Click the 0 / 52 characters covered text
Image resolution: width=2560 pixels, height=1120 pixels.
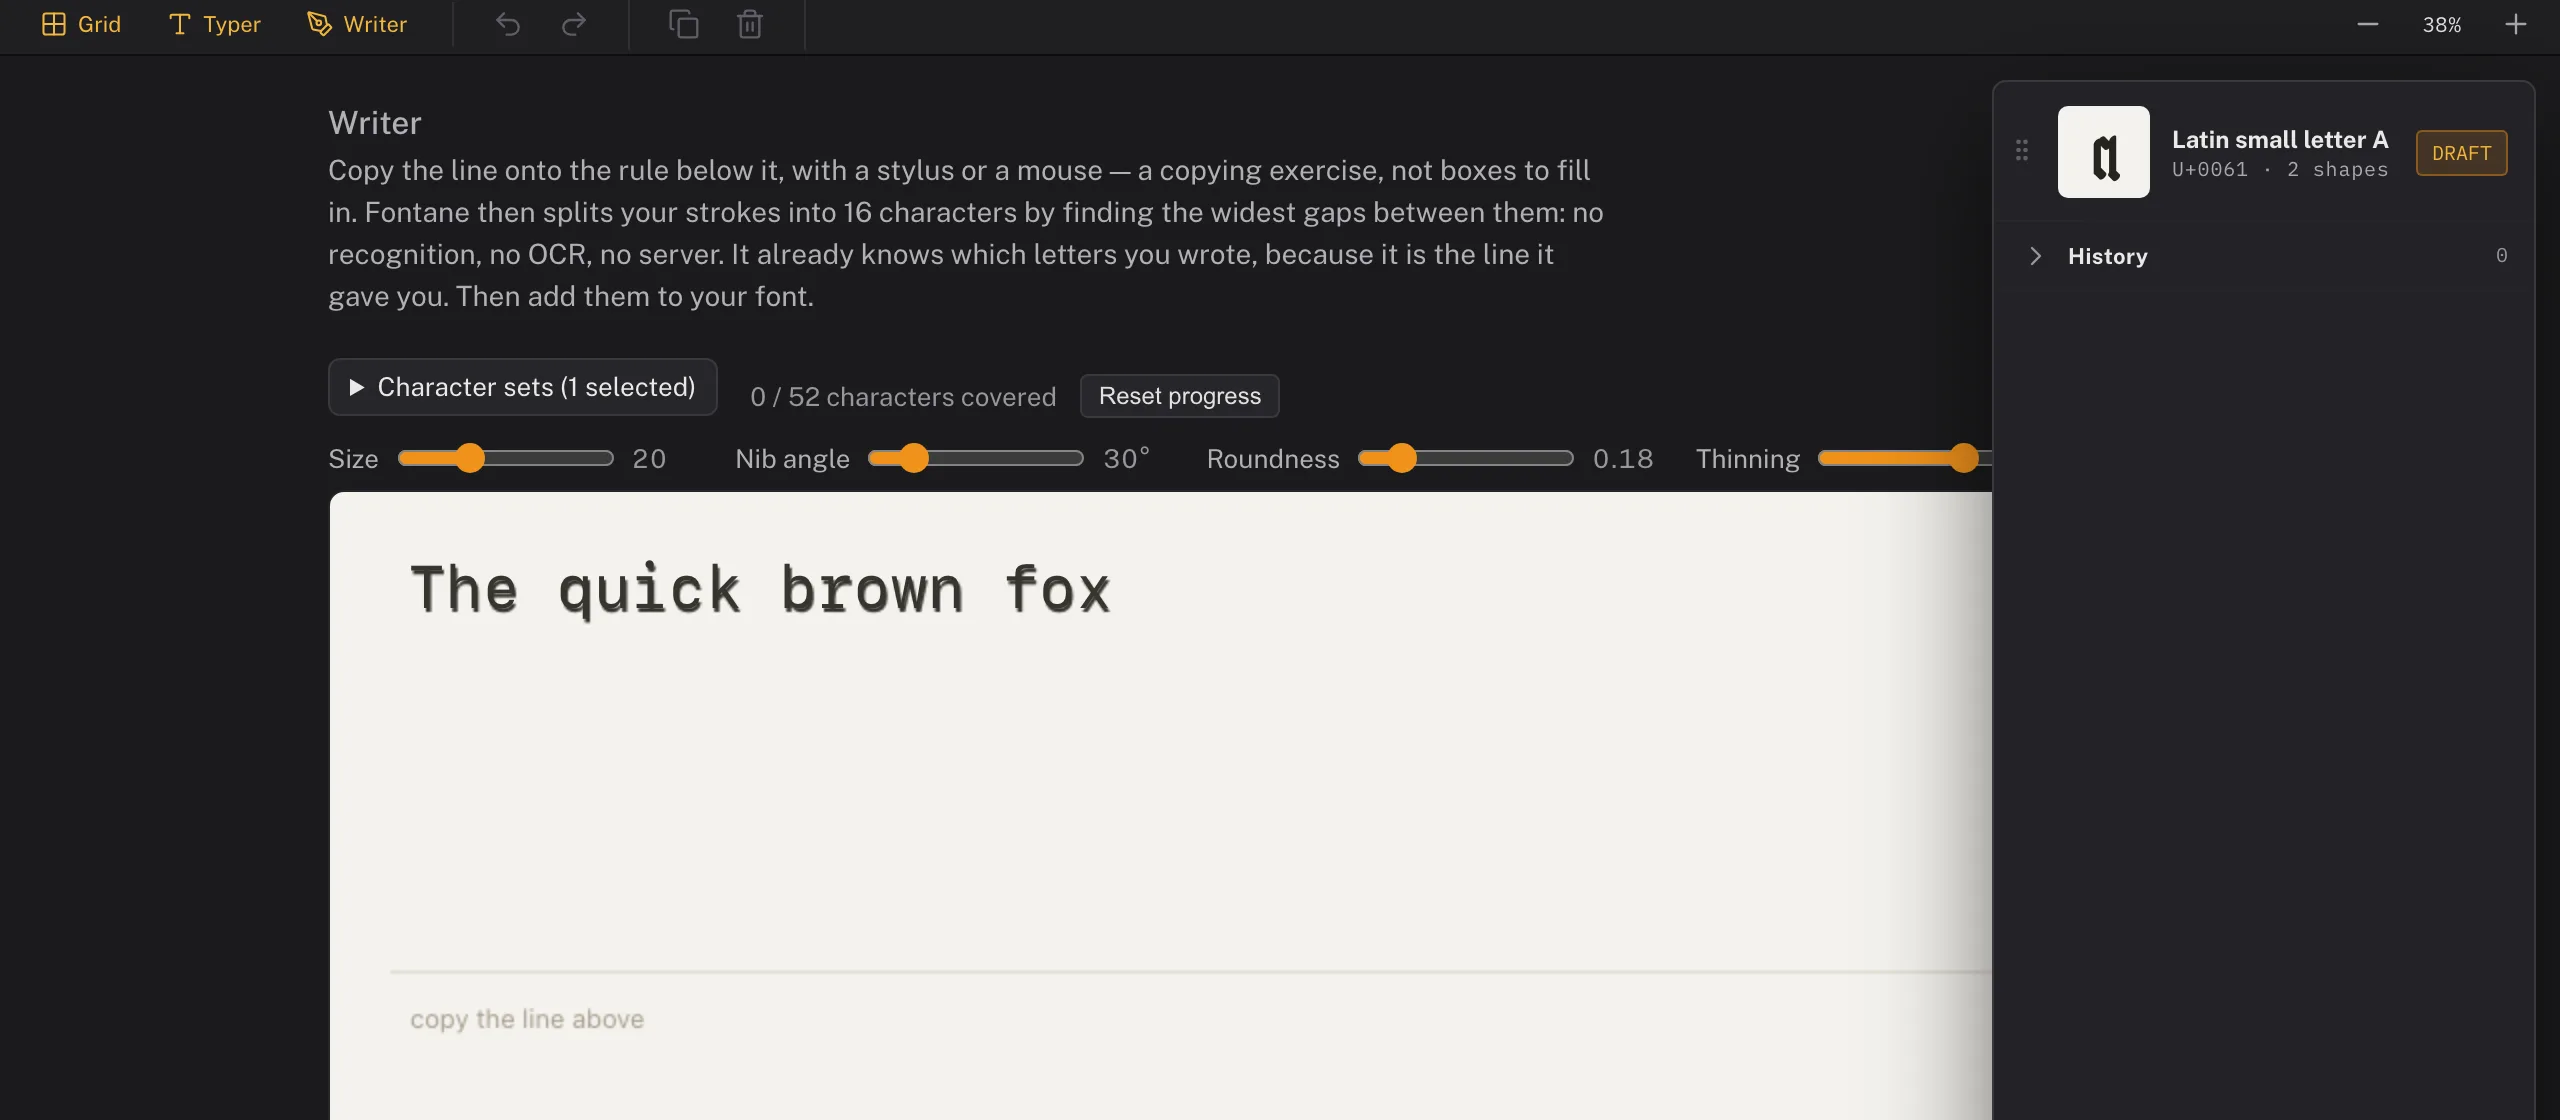tap(903, 397)
